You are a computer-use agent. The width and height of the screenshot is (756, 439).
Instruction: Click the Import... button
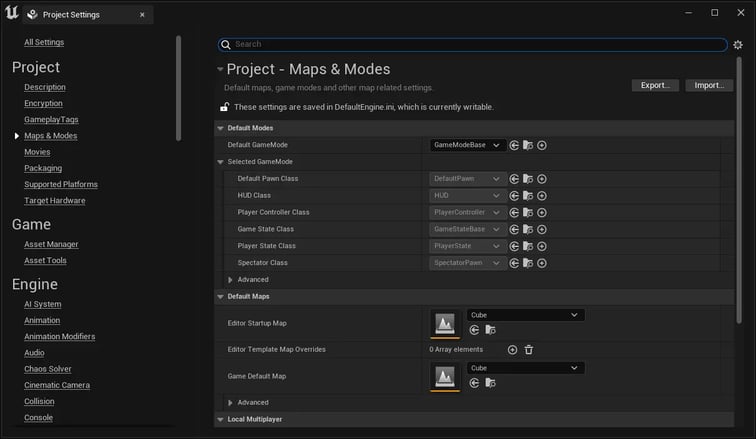tap(709, 85)
